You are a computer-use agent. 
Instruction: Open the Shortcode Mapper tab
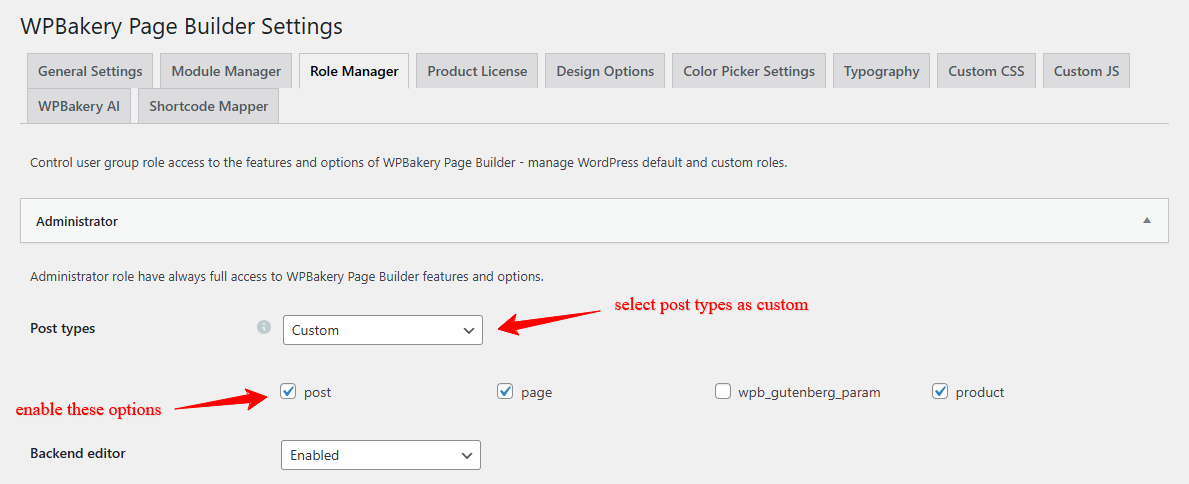point(208,106)
